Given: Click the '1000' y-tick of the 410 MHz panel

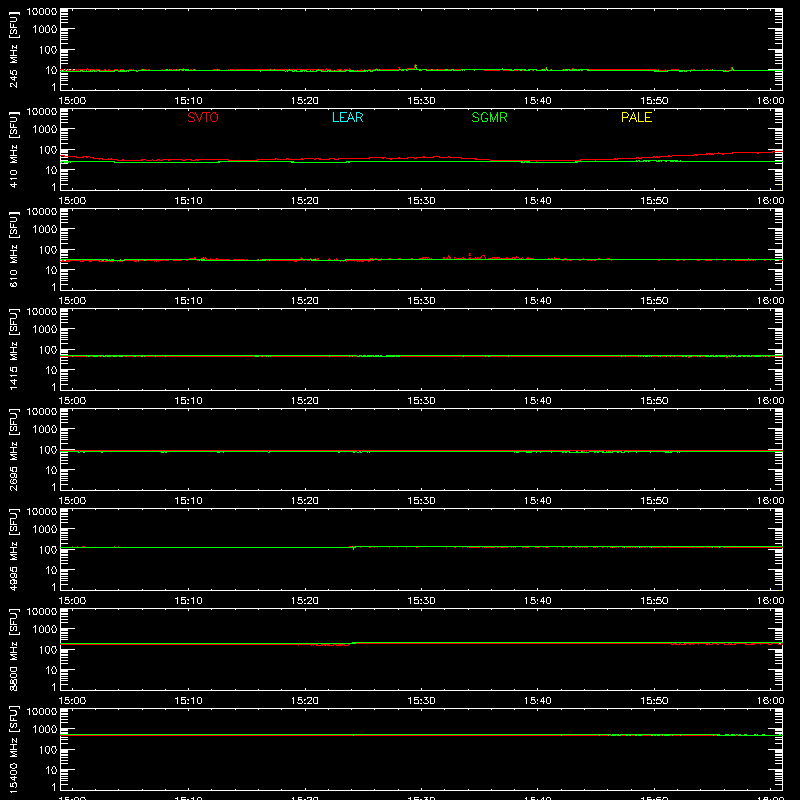Looking at the screenshot, I should (45, 130).
